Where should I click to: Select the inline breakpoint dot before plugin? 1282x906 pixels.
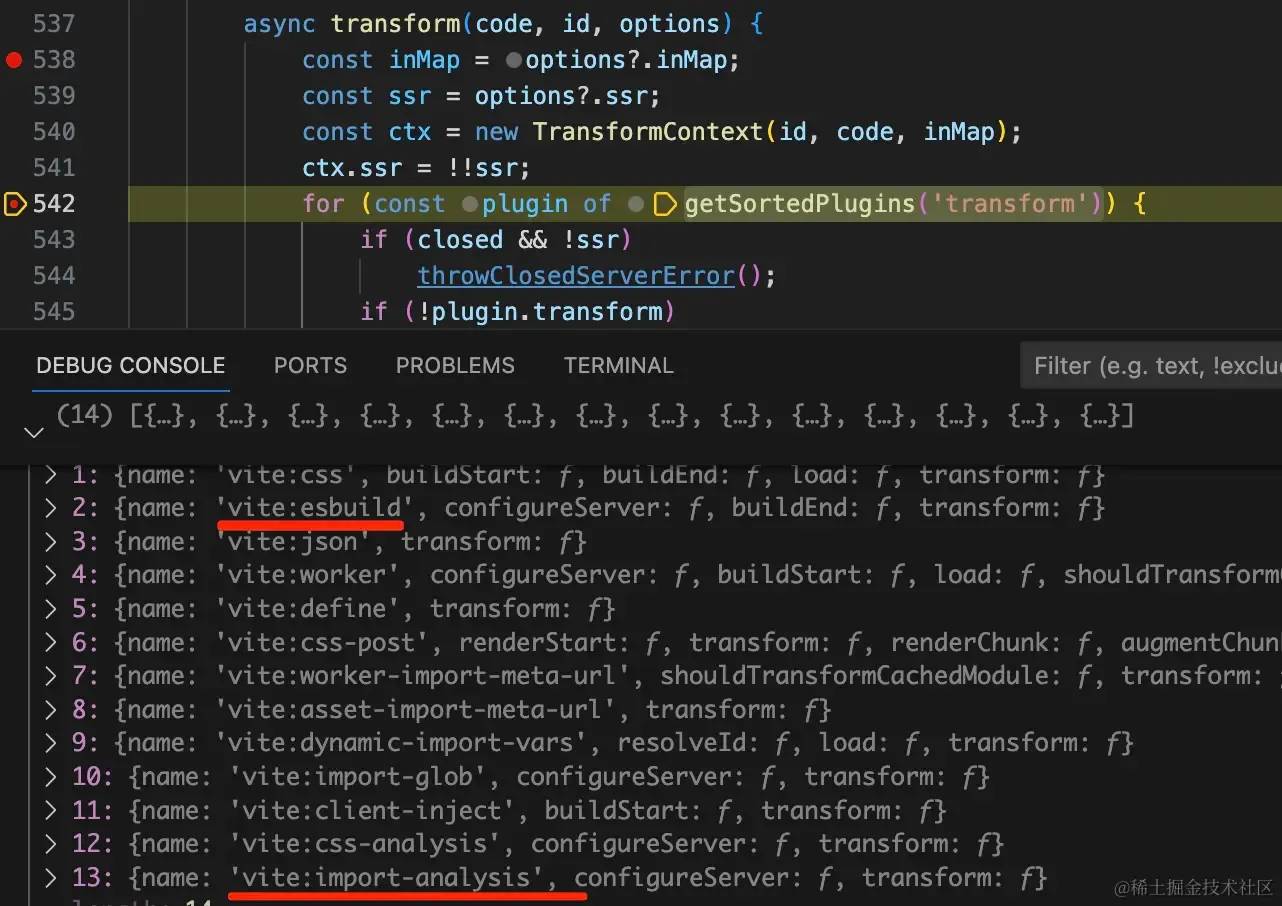point(470,204)
